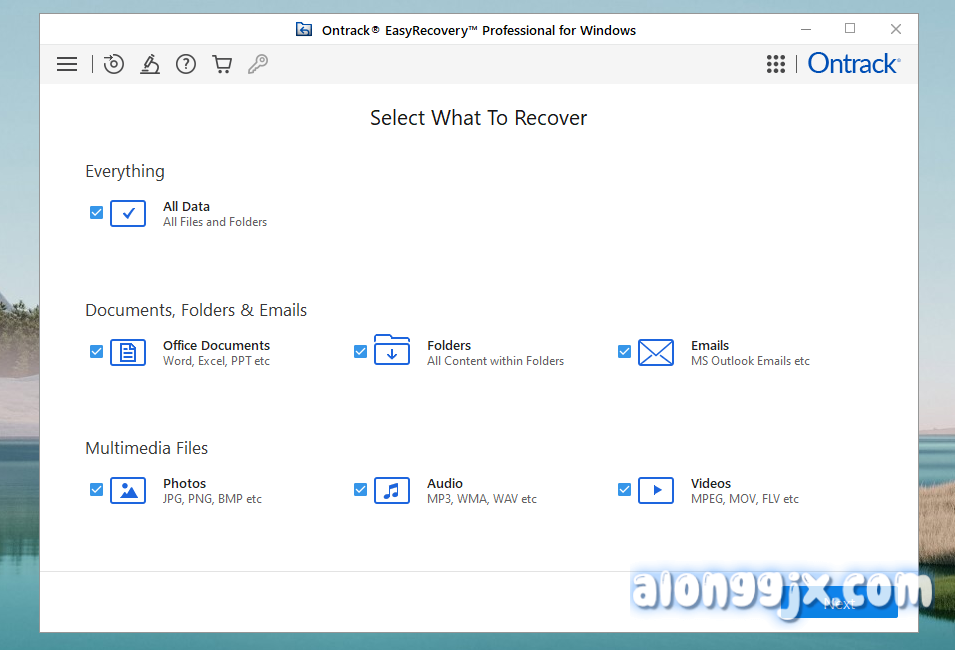The width and height of the screenshot is (955, 650).
Task: Disable the Emails checkbox
Action: tap(625, 352)
